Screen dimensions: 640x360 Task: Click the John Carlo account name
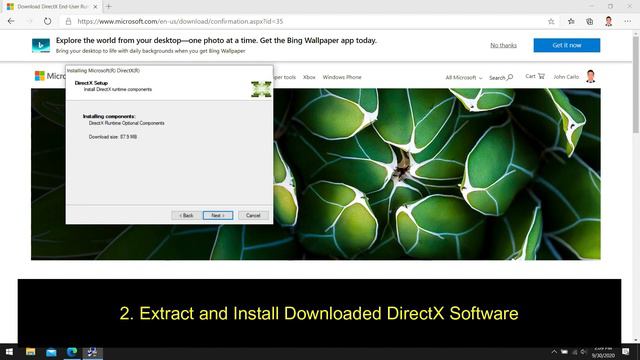point(566,77)
